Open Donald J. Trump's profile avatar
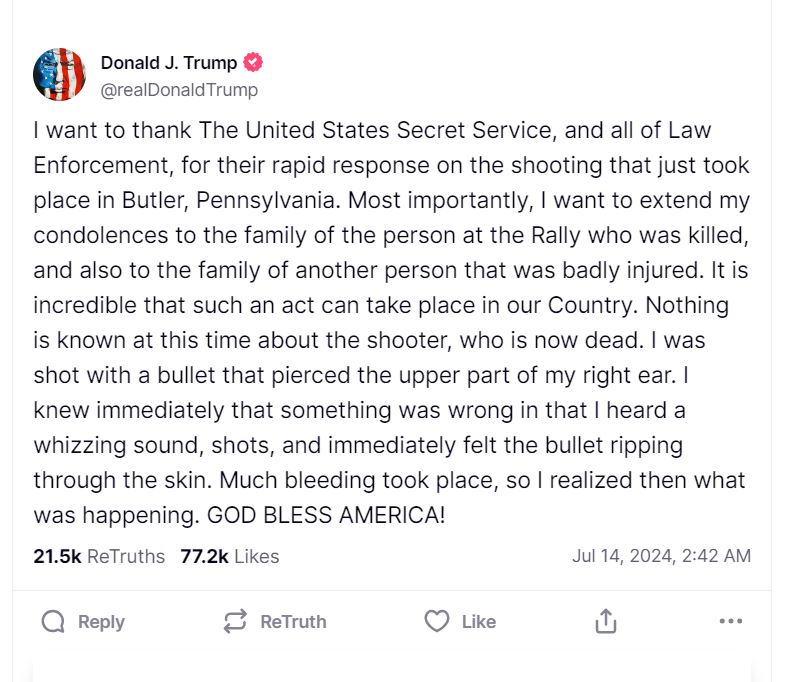Image resolution: width=797 pixels, height=682 pixels. pyautogui.click(x=60, y=74)
